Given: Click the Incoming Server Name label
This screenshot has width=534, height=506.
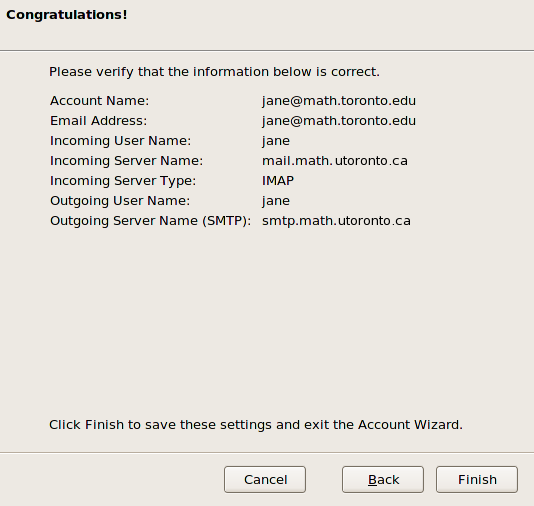Looking at the screenshot, I should (x=126, y=161).
